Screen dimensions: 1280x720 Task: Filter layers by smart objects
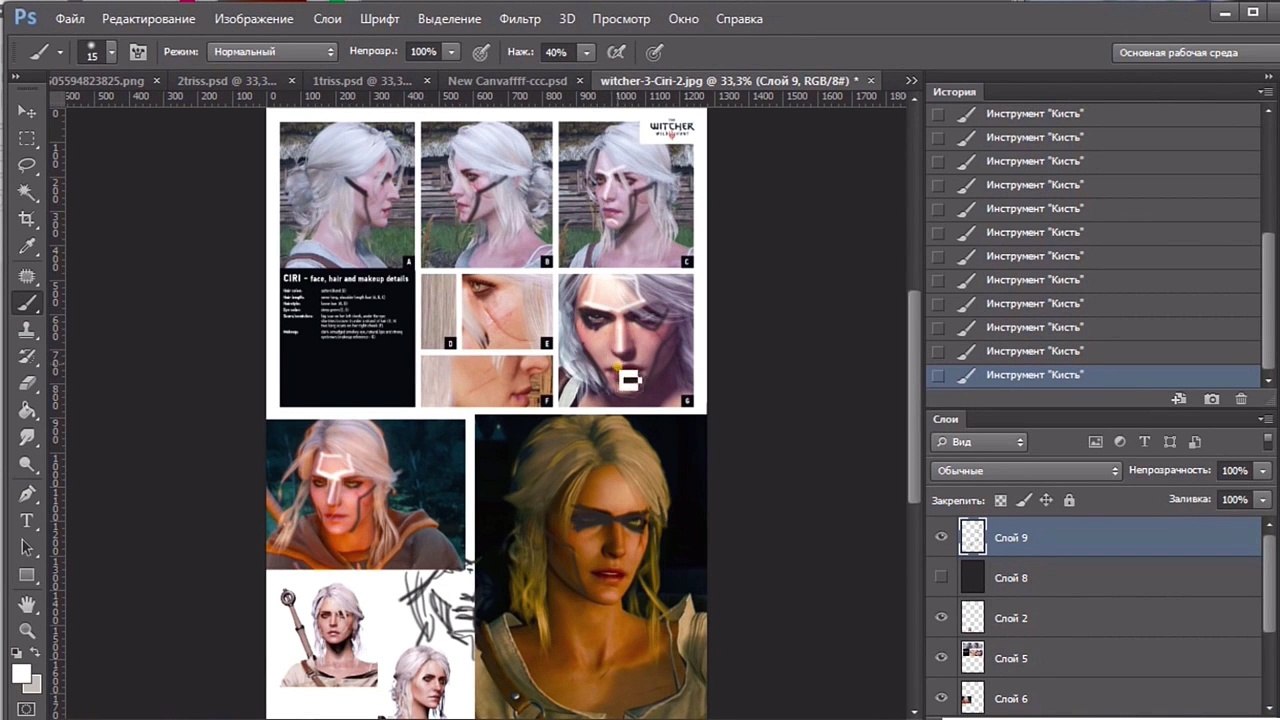tap(1194, 442)
